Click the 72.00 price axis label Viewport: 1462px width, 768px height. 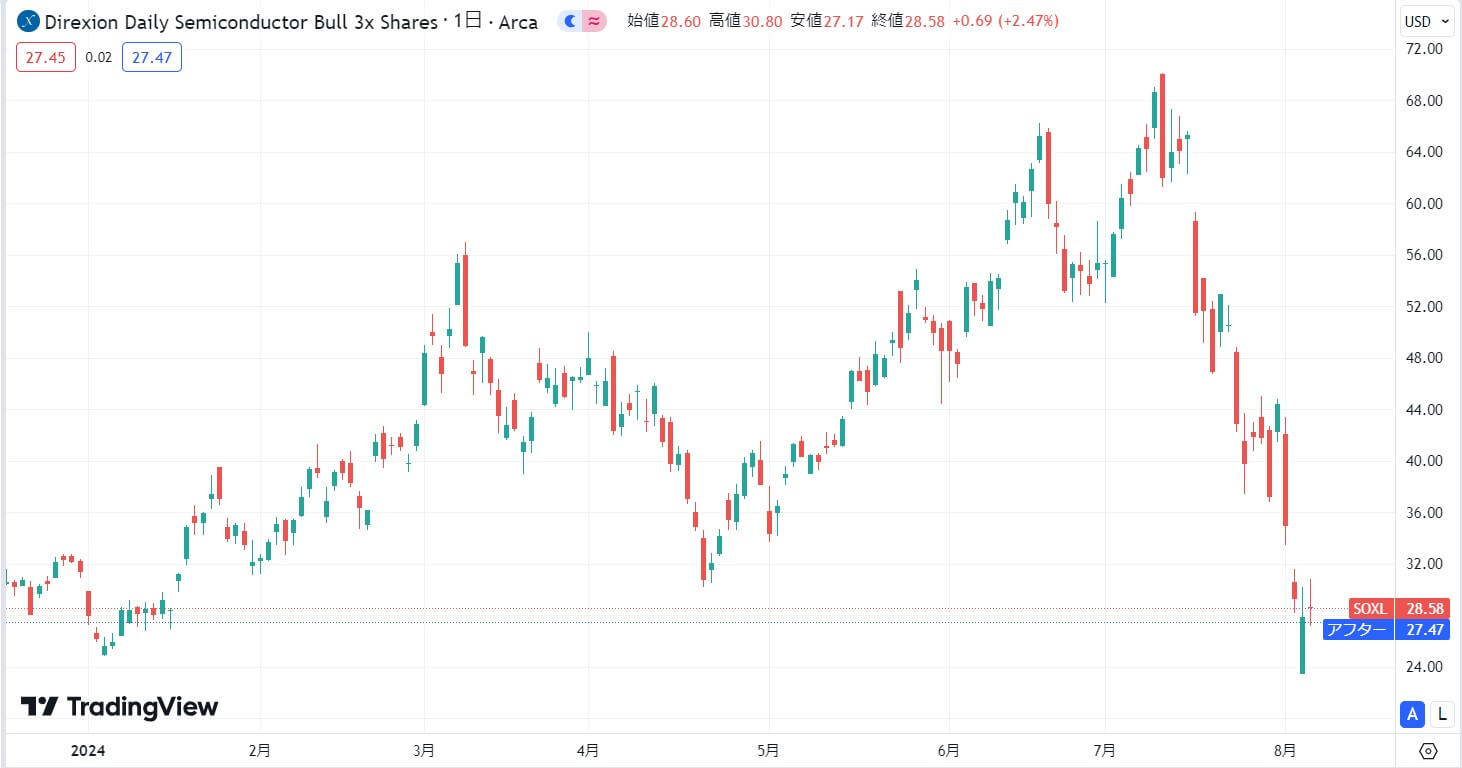click(x=1424, y=49)
